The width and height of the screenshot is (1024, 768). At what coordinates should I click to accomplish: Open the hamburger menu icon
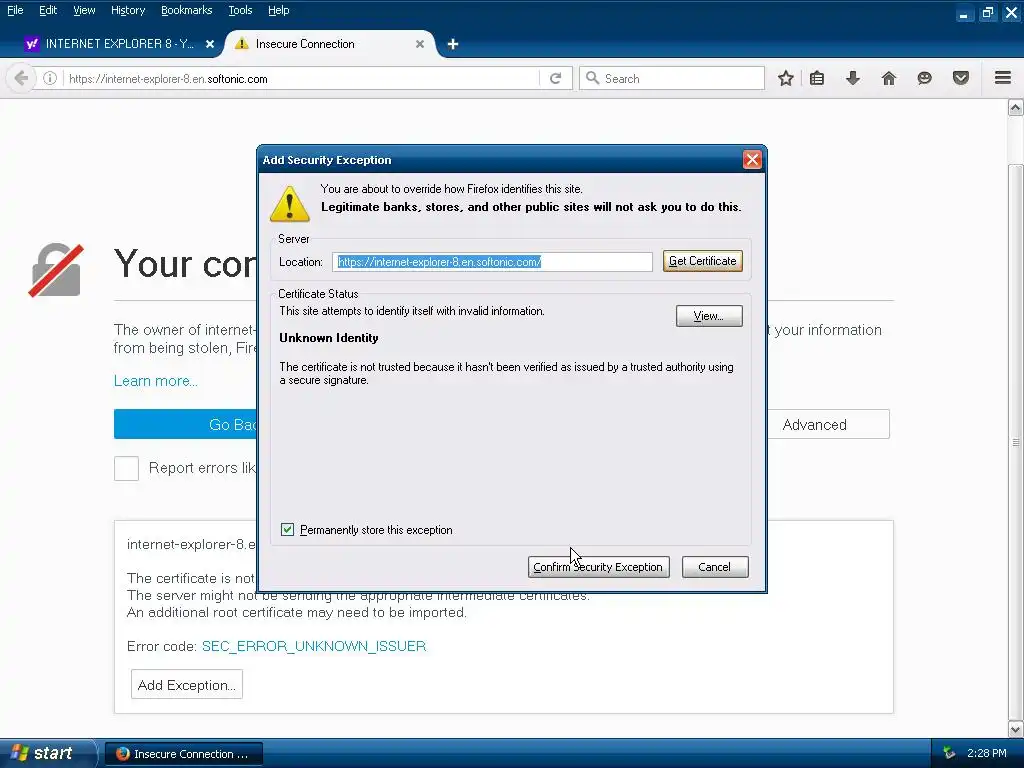(1003, 78)
